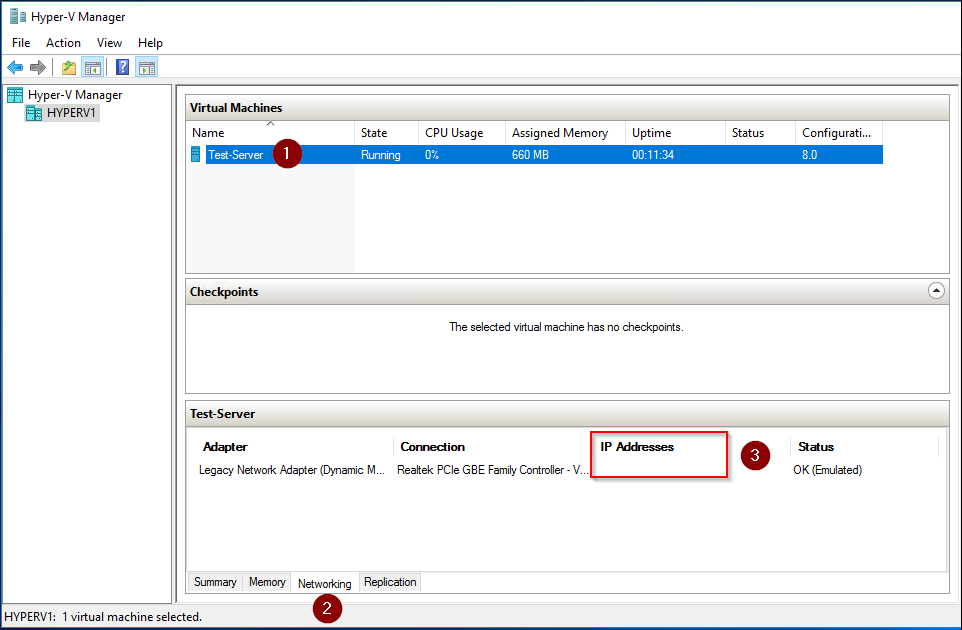The height and width of the screenshot is (630, 962).
Task: Open Help using the question mark icon
Action: point(120,67)
